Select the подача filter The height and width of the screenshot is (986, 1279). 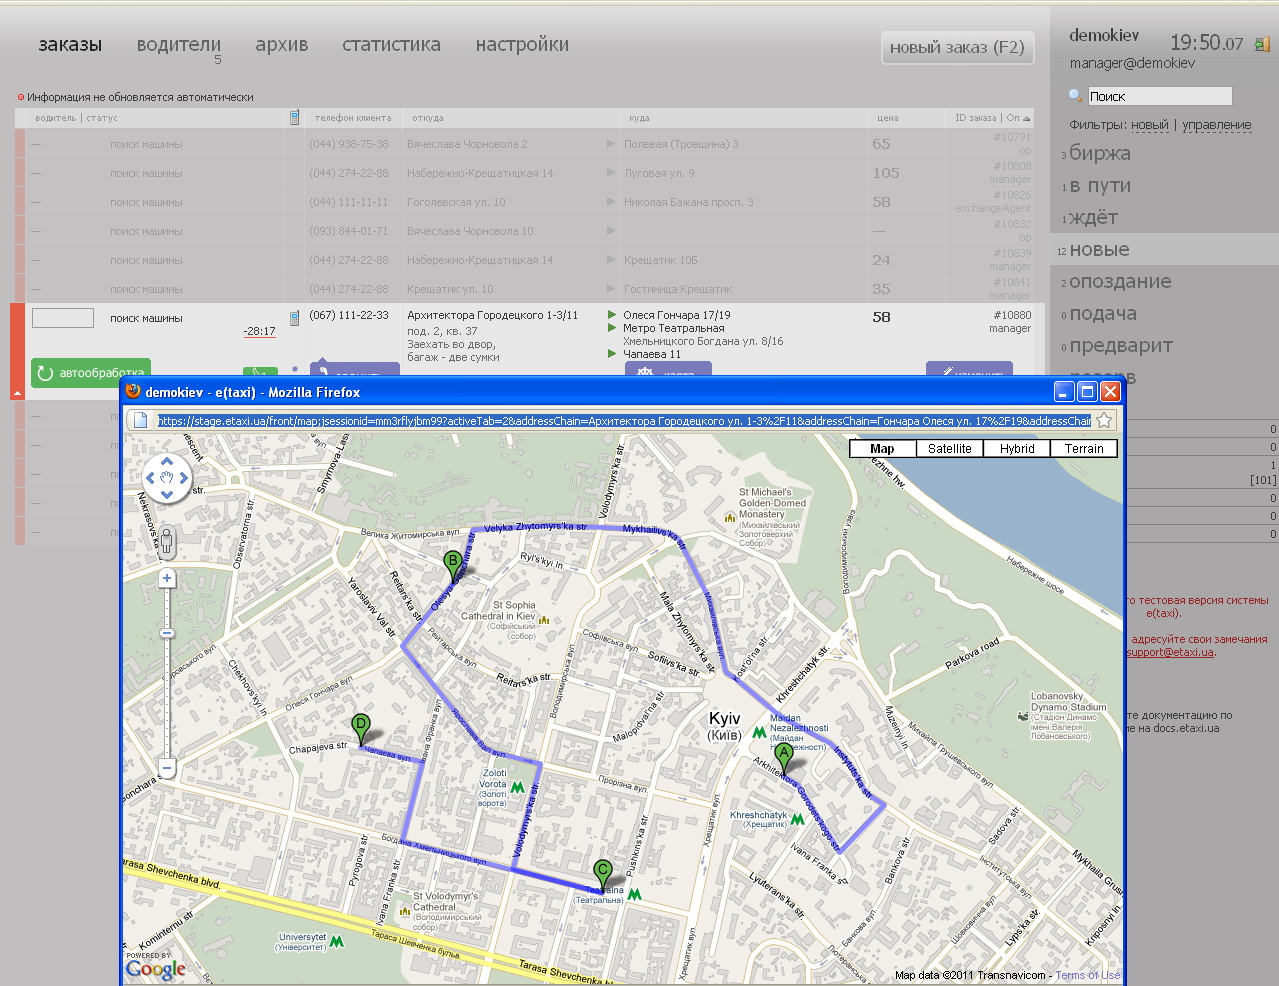(x=1103, y=313)
